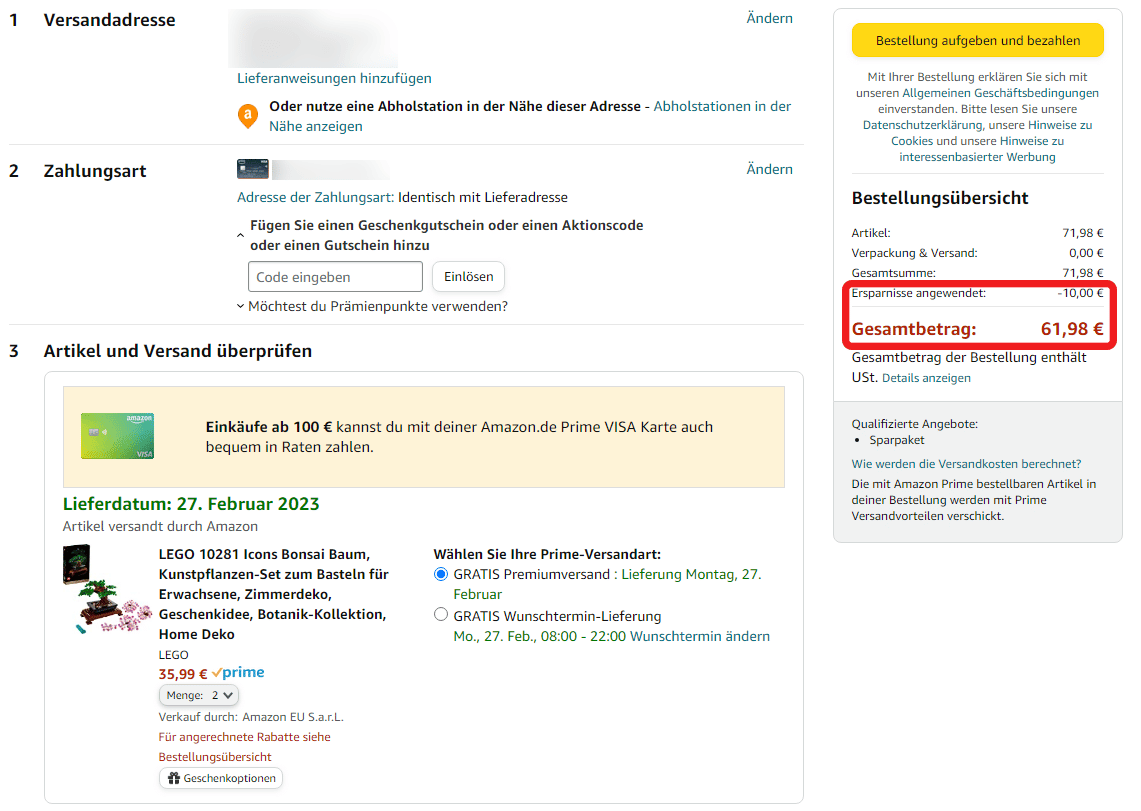Click Bestellung aufgeben und bezahlen button
The height and width of the screenshot is (811, 1141).
977,41
